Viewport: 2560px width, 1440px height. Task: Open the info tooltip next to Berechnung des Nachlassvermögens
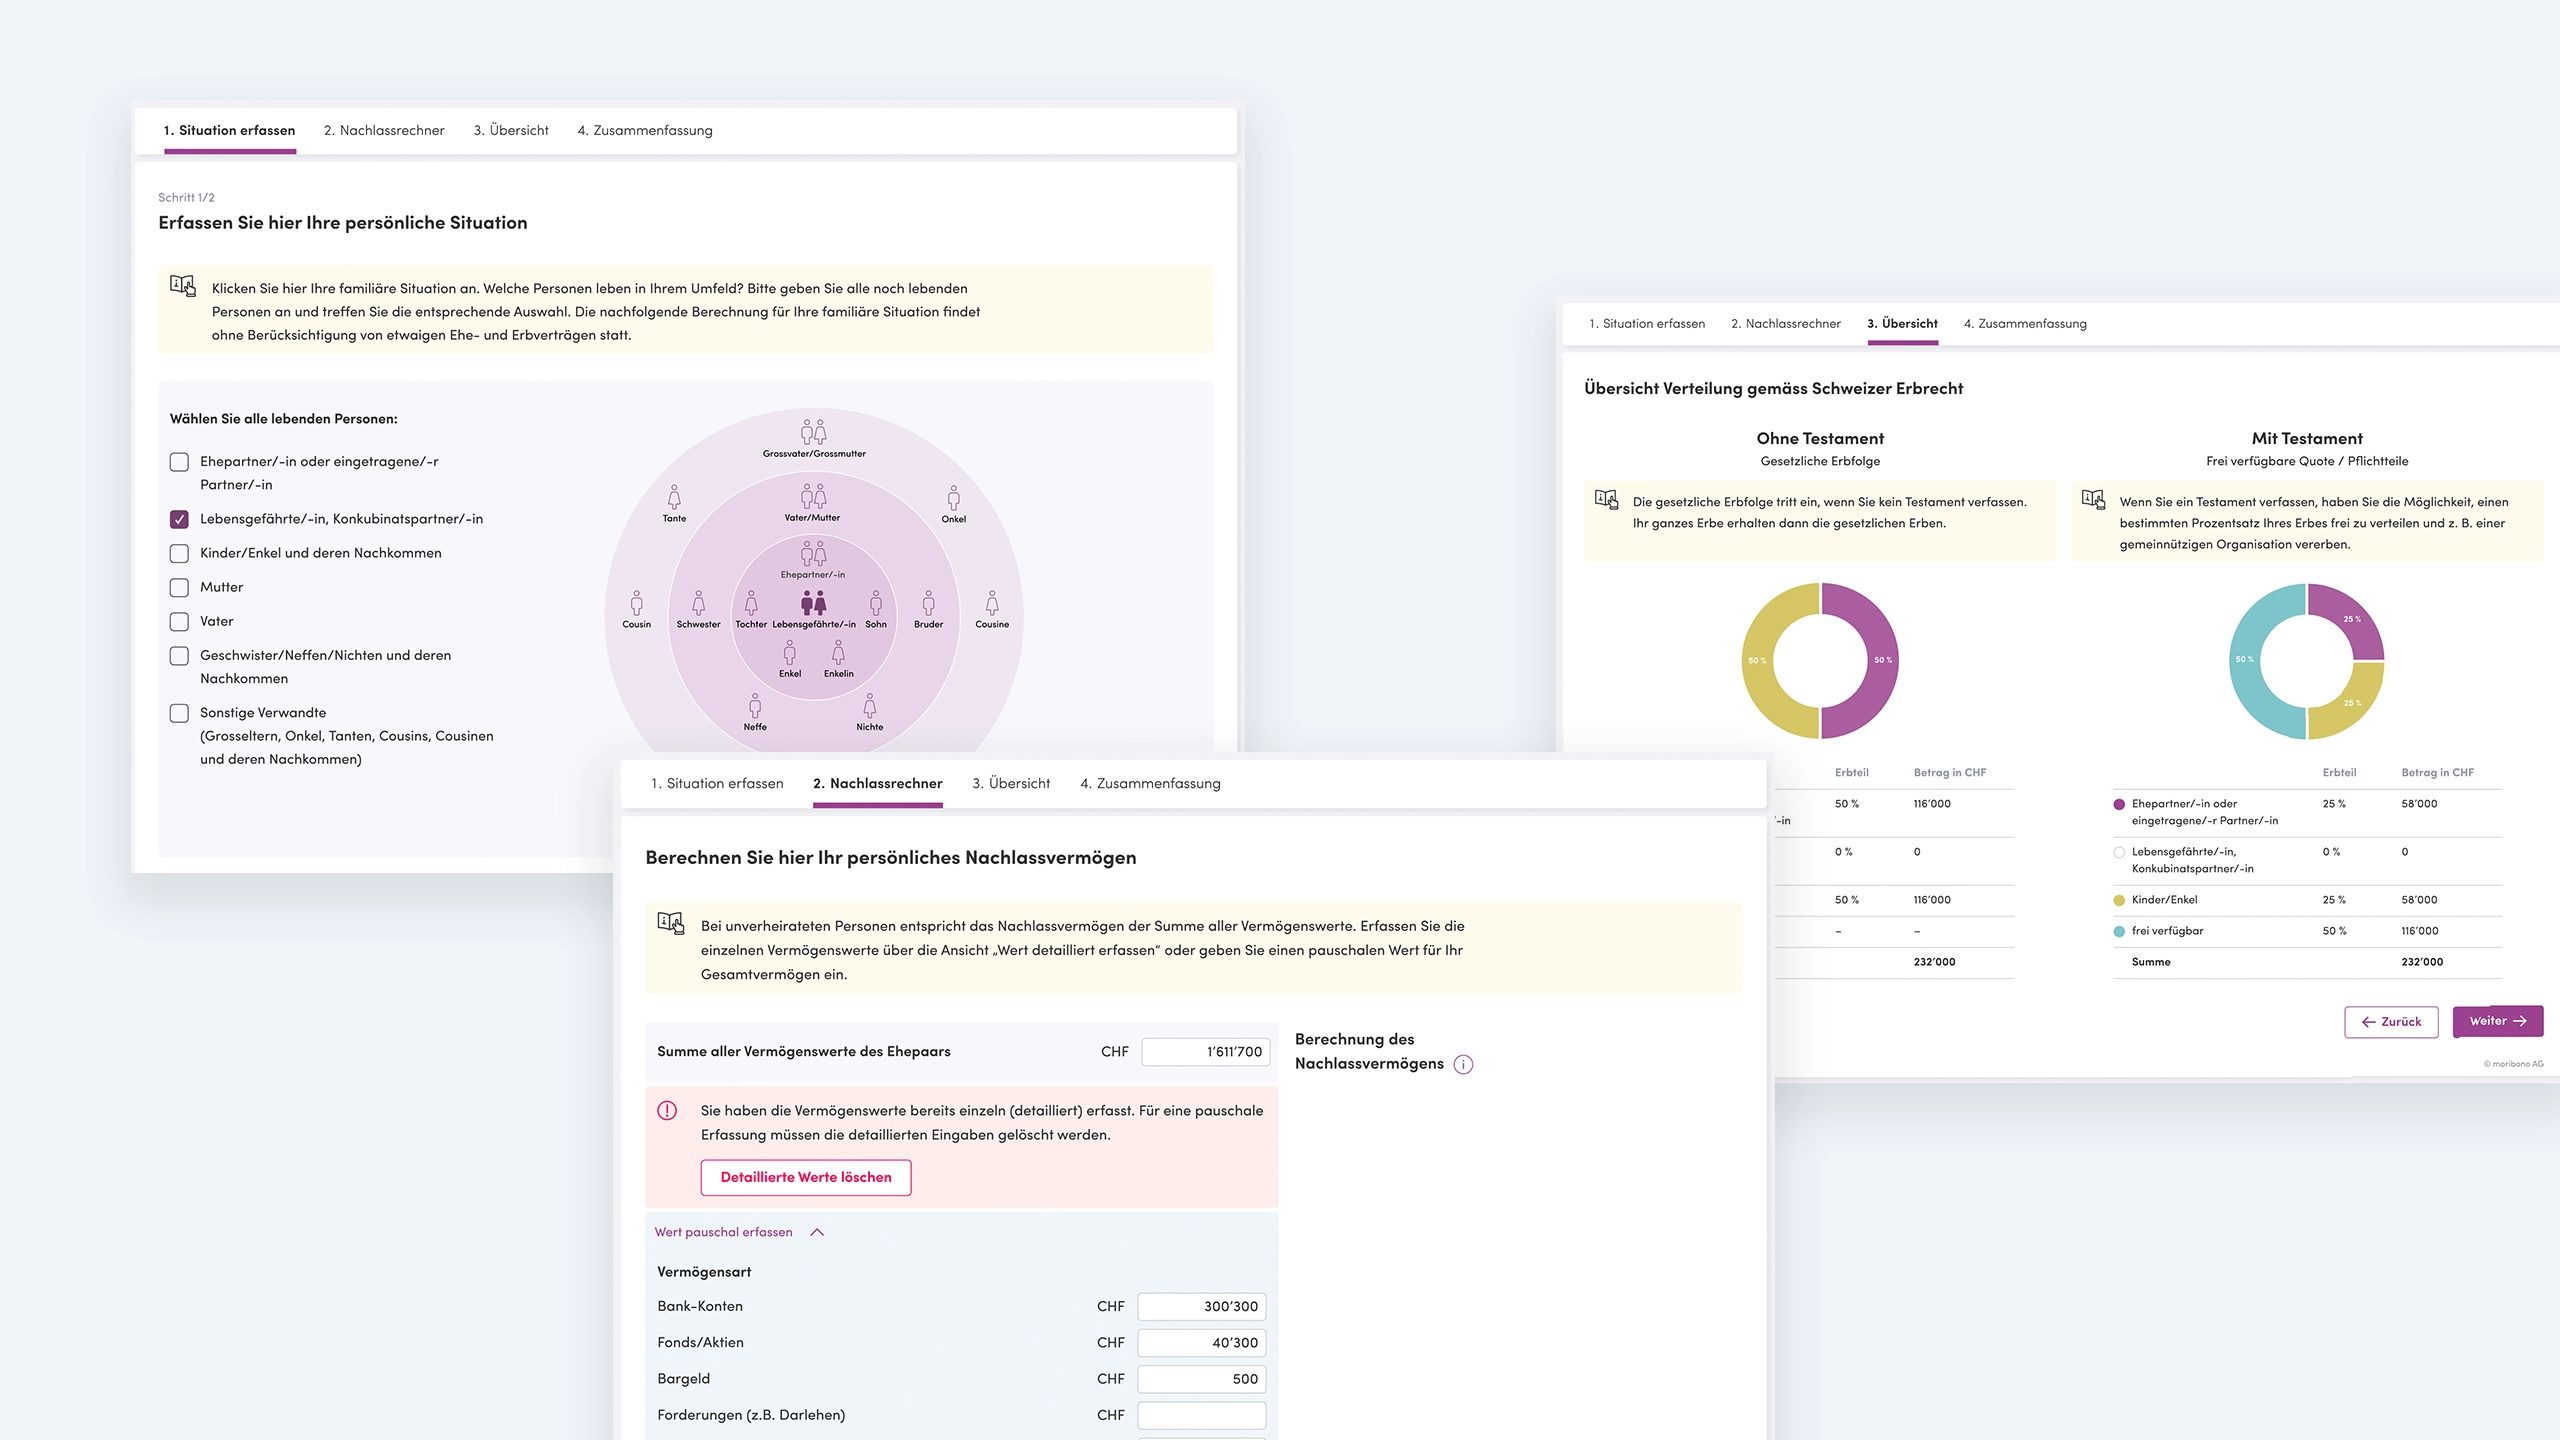coord(1464,1064)
